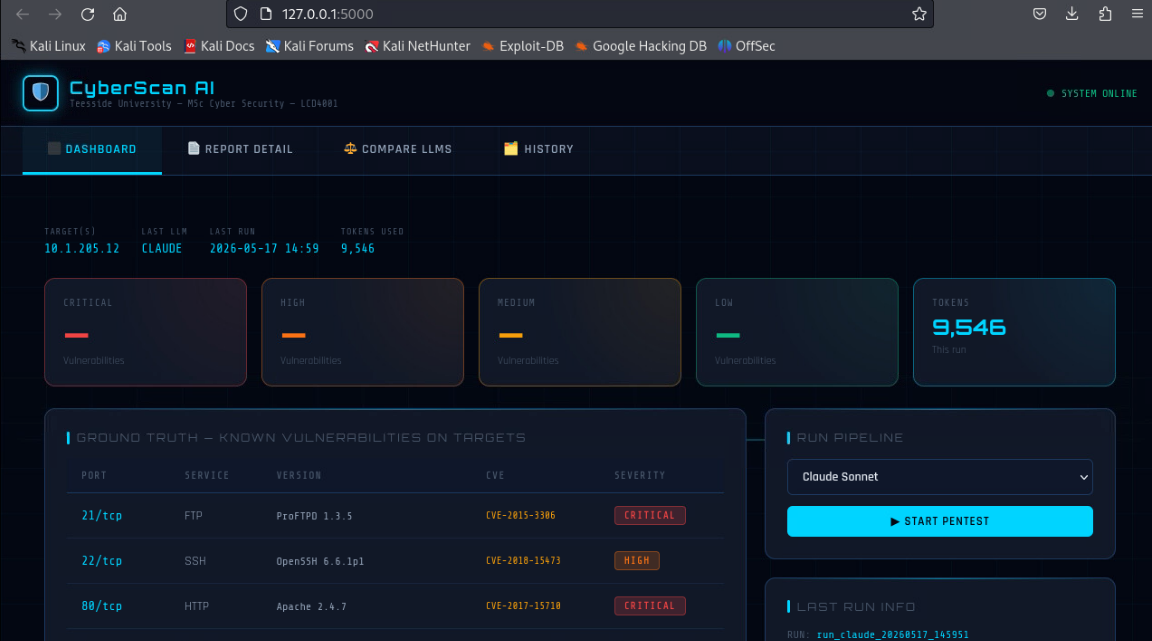1152x641 pixels.
Task: Click the Apache 2.4.7 version cell
Action: pyautogui.click(x=312, y=606)
